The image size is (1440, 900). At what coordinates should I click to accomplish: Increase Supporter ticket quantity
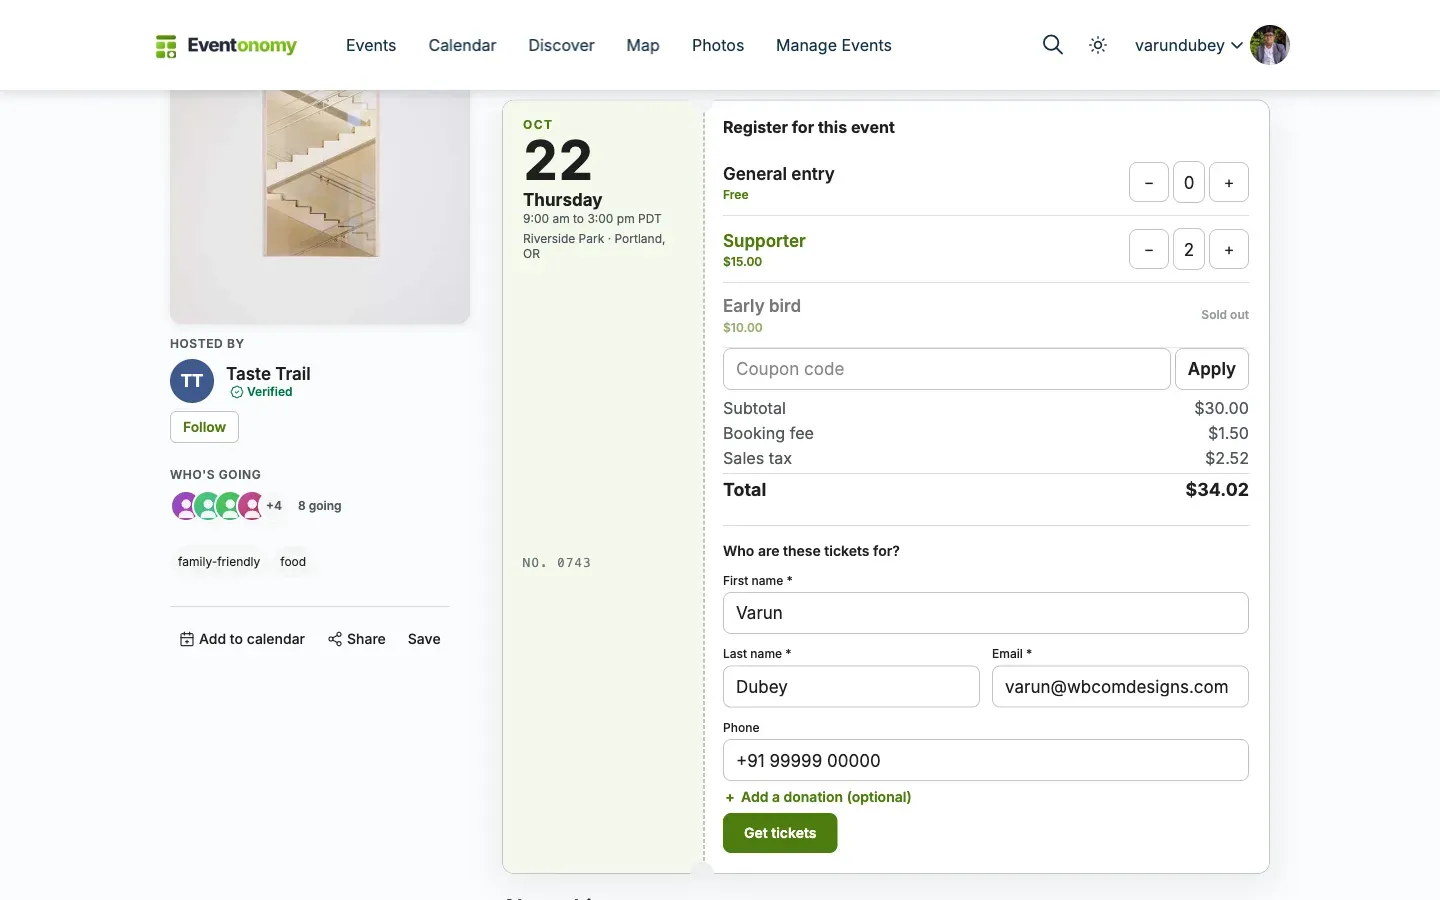1229,249
